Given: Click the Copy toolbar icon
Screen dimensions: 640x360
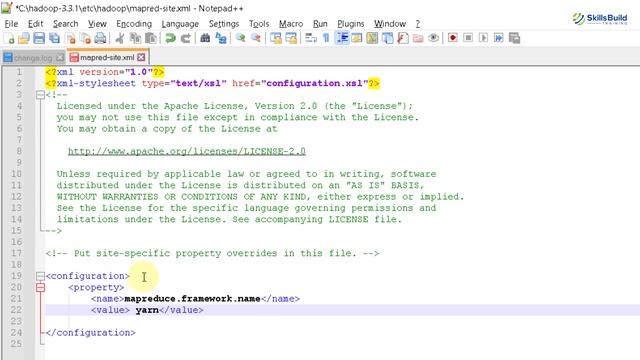Looking at the screenshot, I should coord(135,38).
